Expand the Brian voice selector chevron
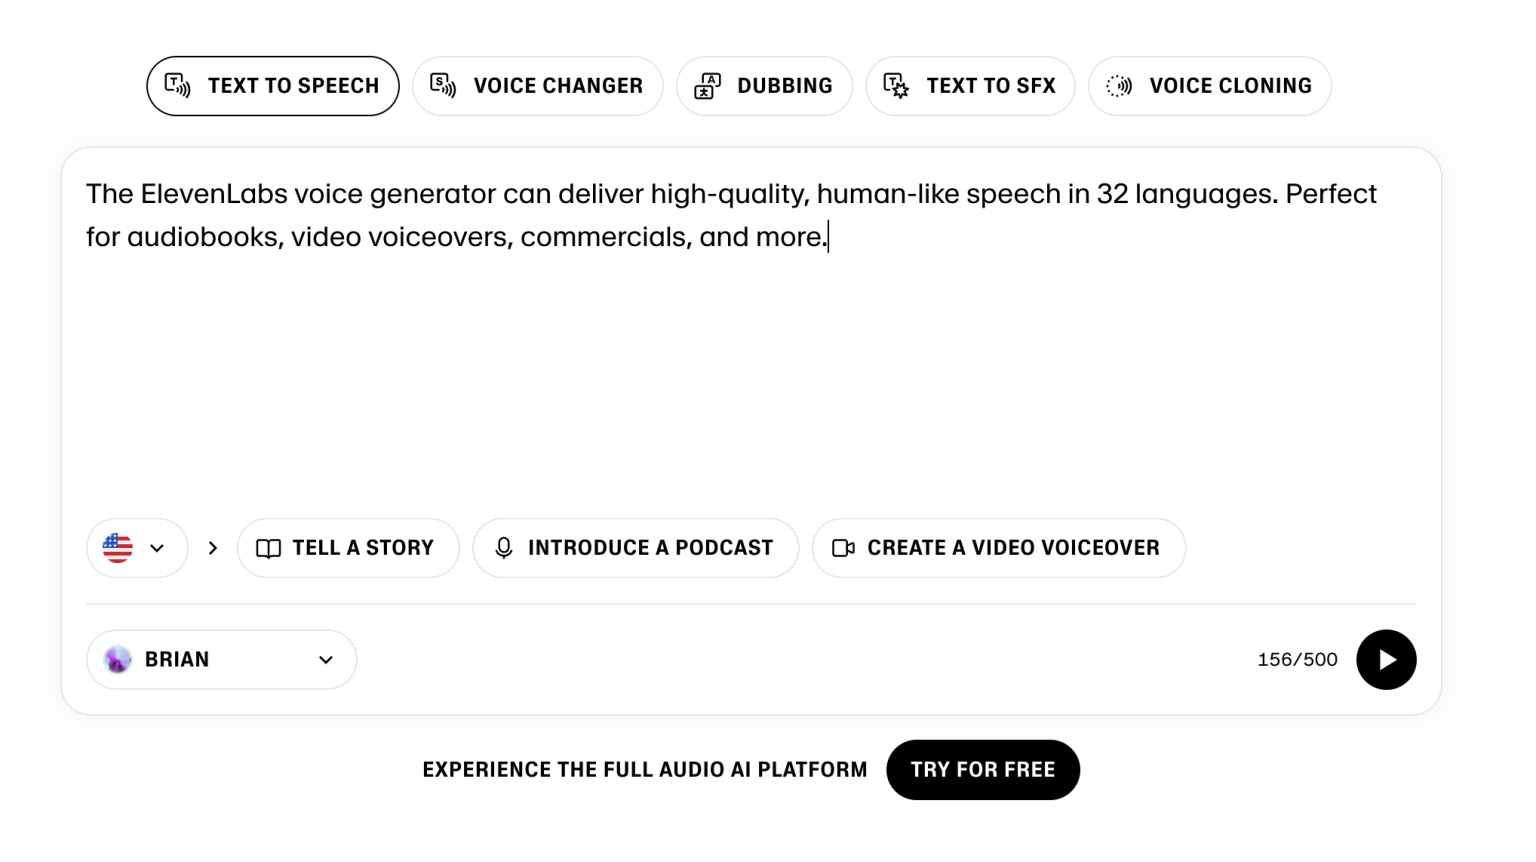The width and height of the screenshot is (1536, 862). (x=326, y=660)
